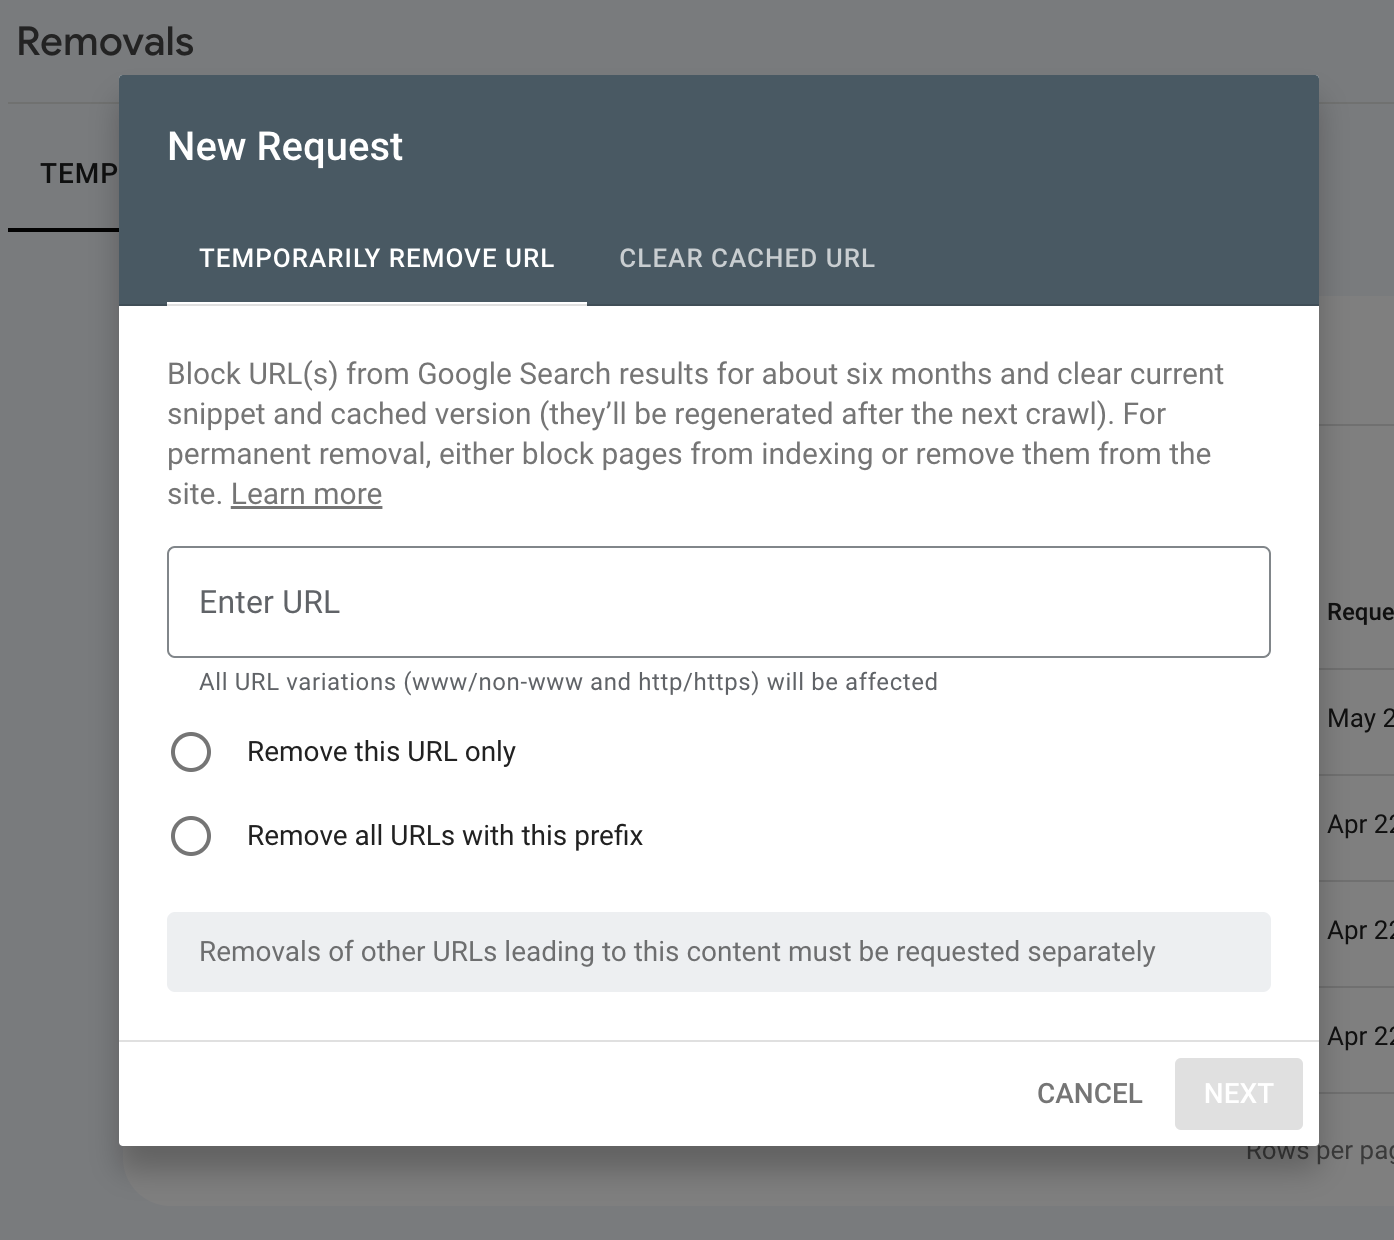Click the Next button
This screenshot has height=1240, width=1394.
pos(1238,1094)
